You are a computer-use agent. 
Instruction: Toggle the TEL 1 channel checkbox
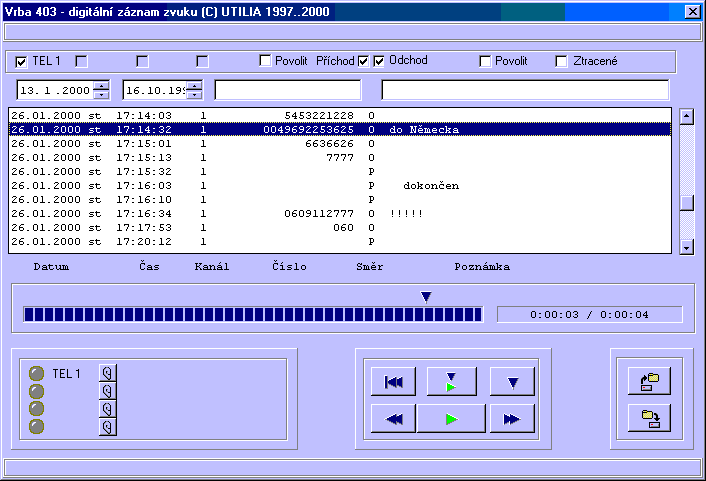[22, 62]
